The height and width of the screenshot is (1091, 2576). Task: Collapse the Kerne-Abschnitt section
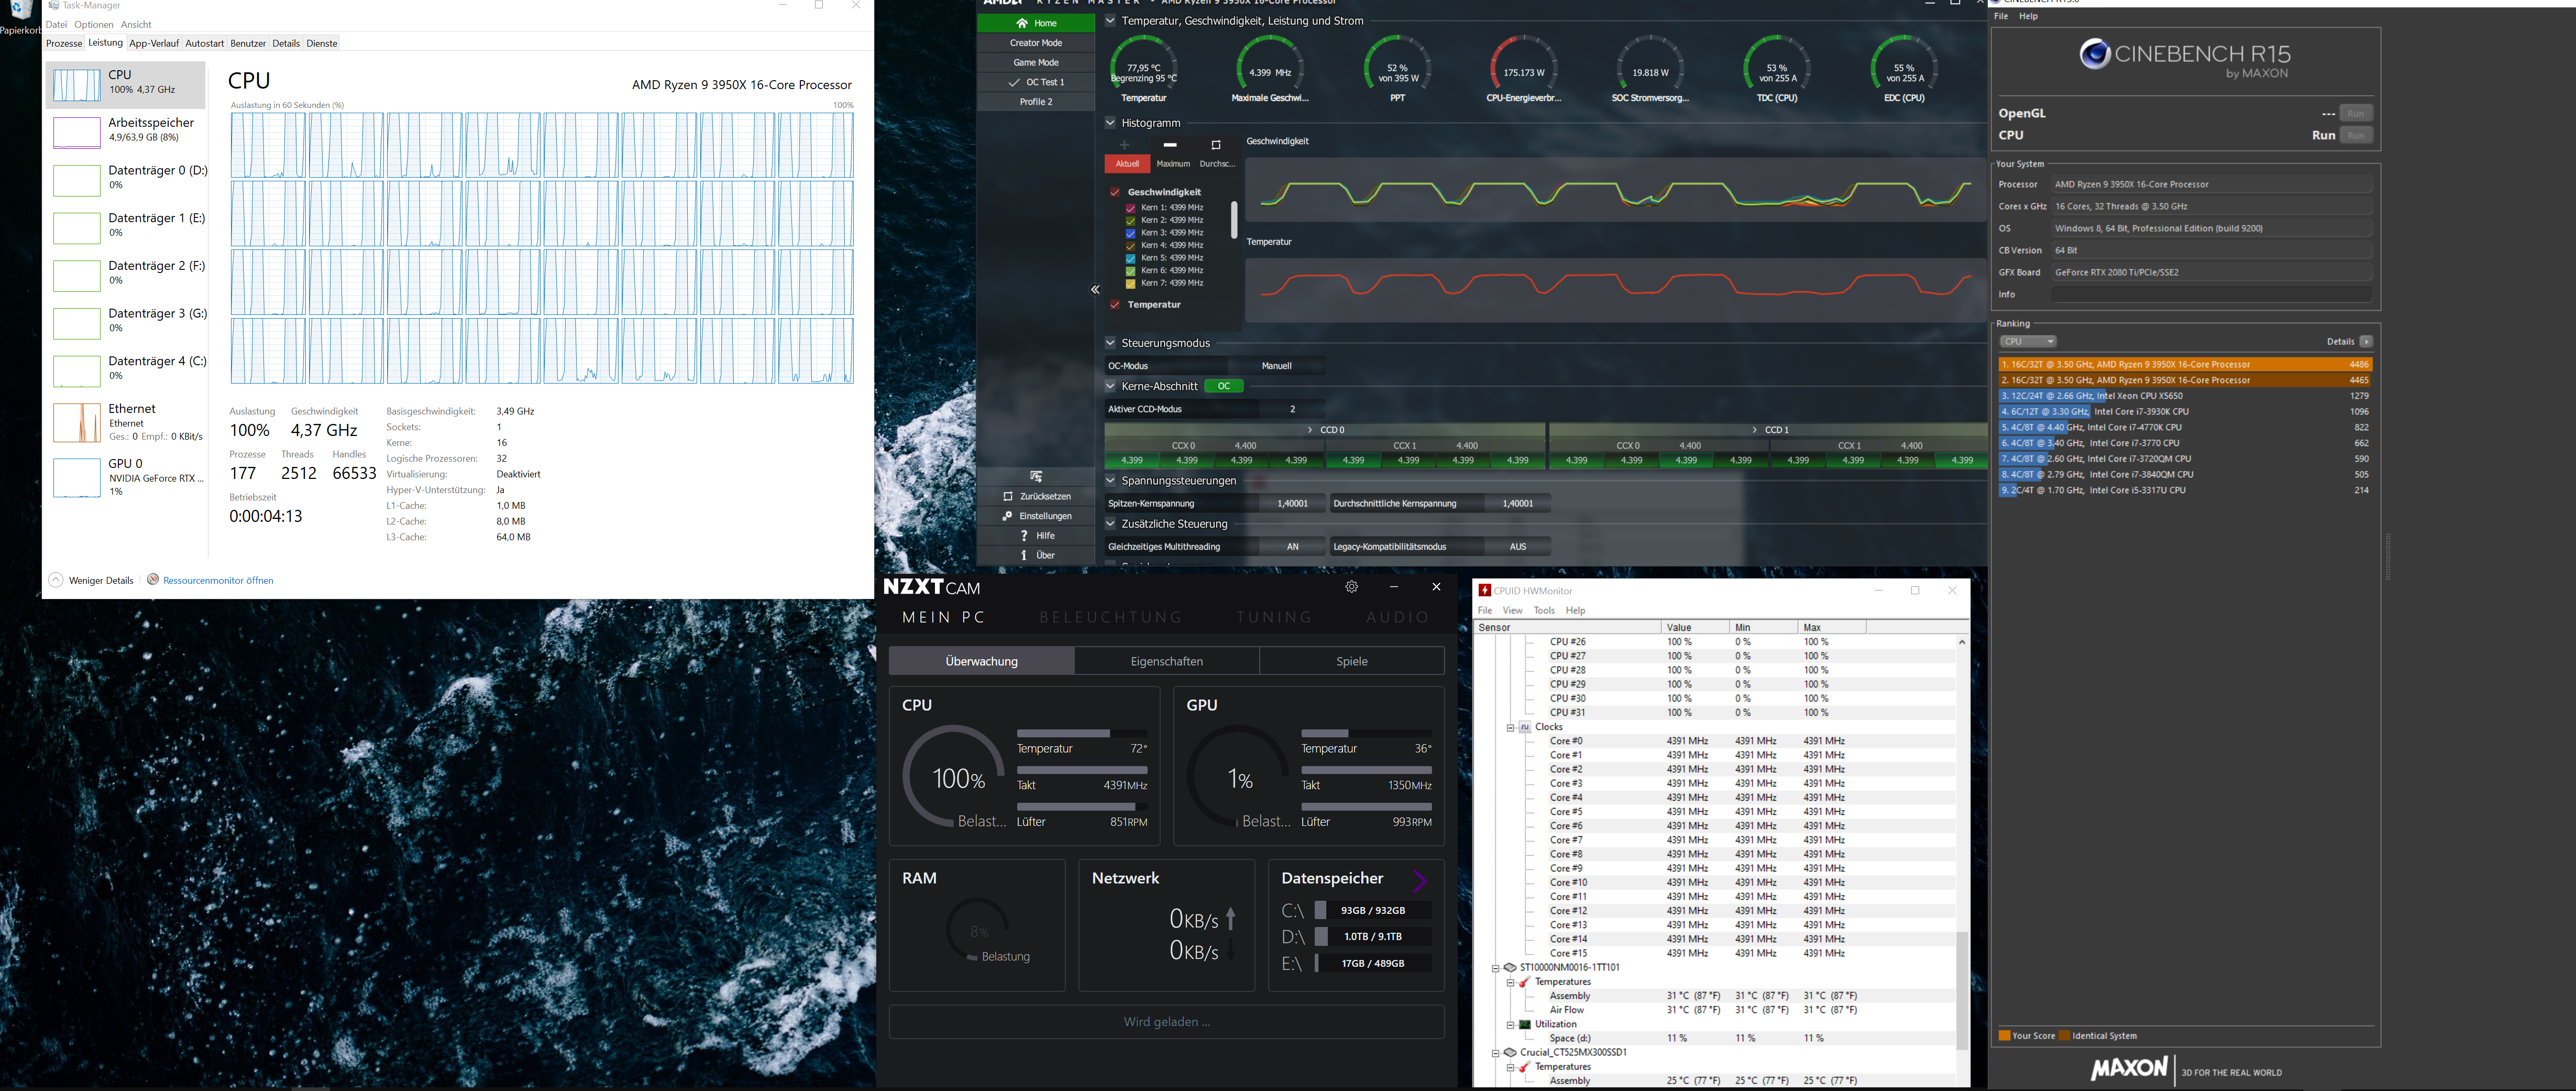tap(1110, 386)
